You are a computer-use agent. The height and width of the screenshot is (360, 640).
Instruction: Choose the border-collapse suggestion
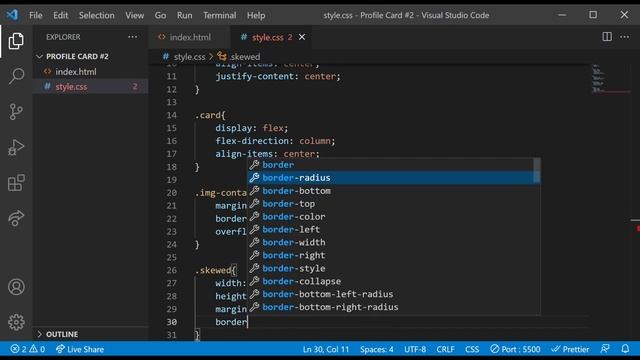[393, 281]
